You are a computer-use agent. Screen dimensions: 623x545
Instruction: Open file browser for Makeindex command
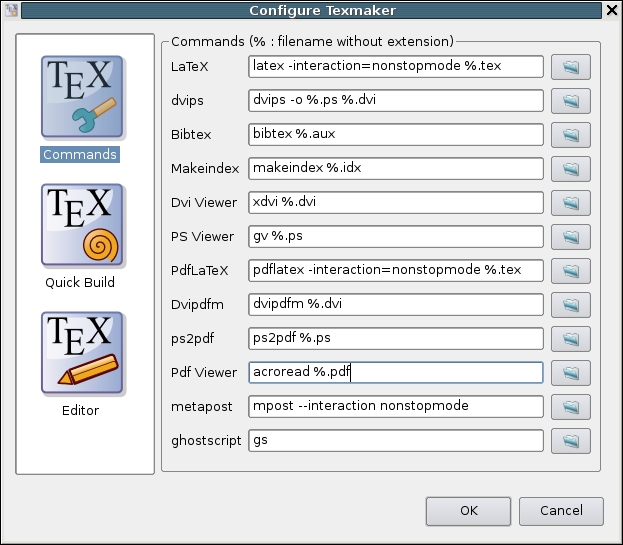(570, 169)
